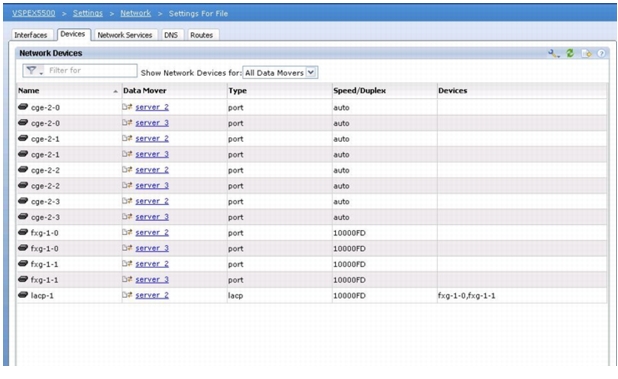Screen dimensions: 618x379
Task: Click device icon for cge-2-3 server_2 row
Action: point(23,201)
